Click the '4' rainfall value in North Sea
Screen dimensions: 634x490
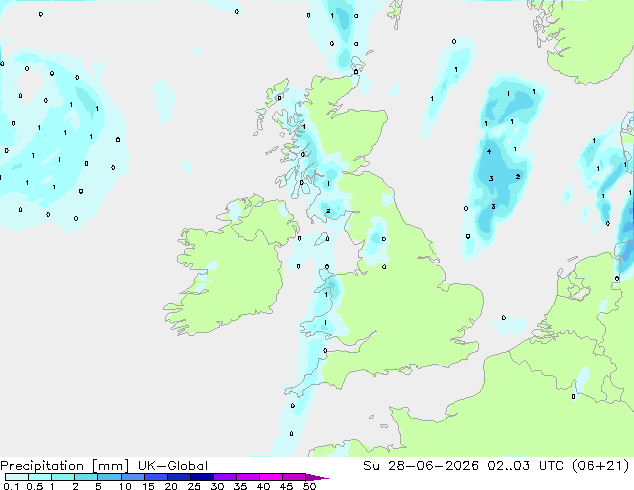pyautogui.click(x=489, y=151)
